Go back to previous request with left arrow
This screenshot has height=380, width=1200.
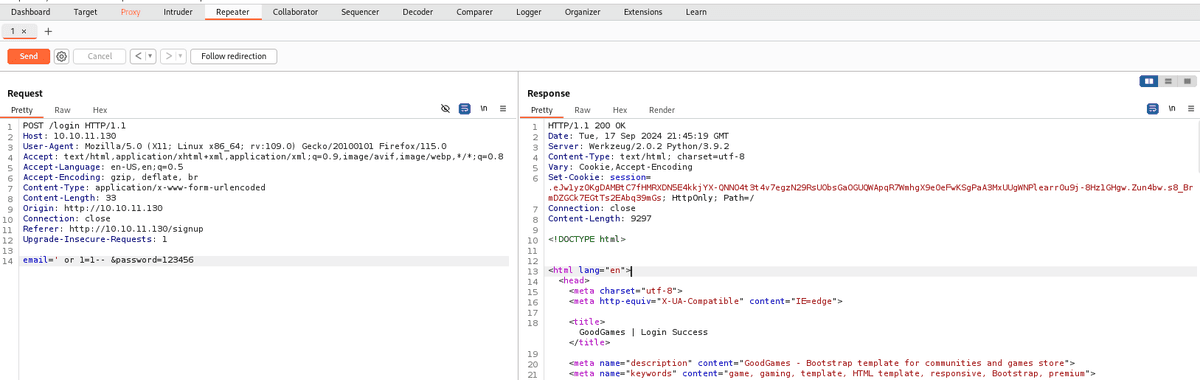coord(138,56)
